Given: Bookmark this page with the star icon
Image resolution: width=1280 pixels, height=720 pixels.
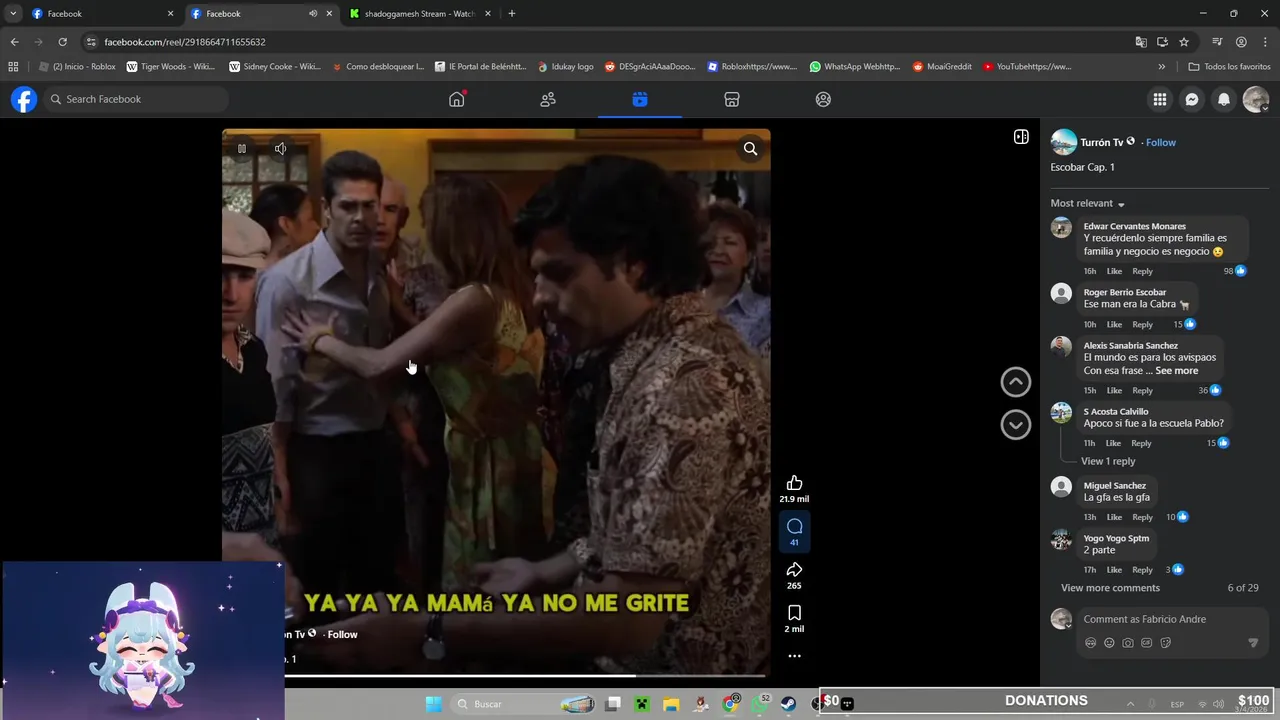Looking at the screenshot, I should click(1184, 42).
